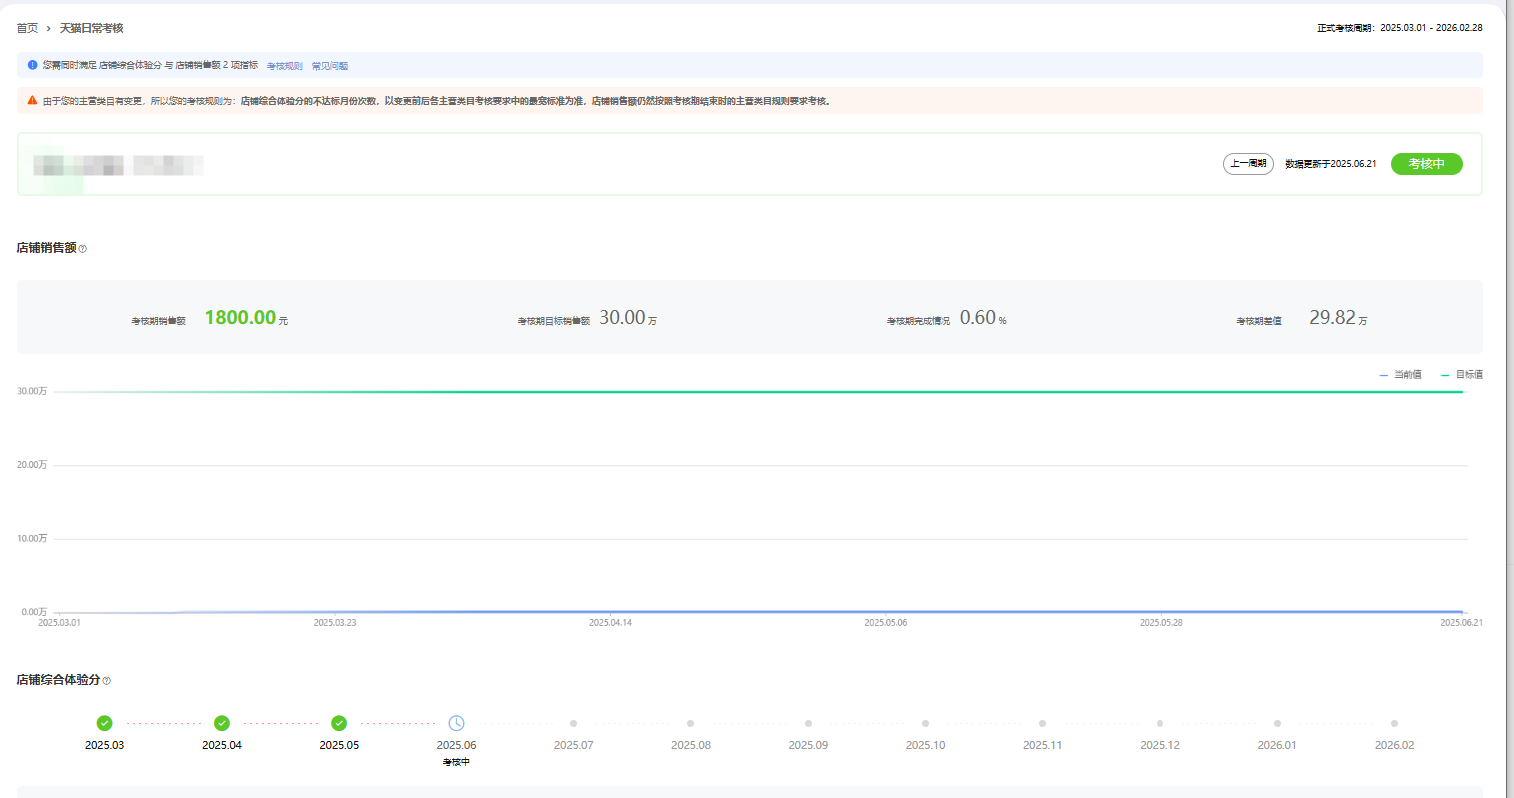Screen dimensions: 1514x798
Task: Click the green 考核中 status button
Action: tap(1426, 164)
